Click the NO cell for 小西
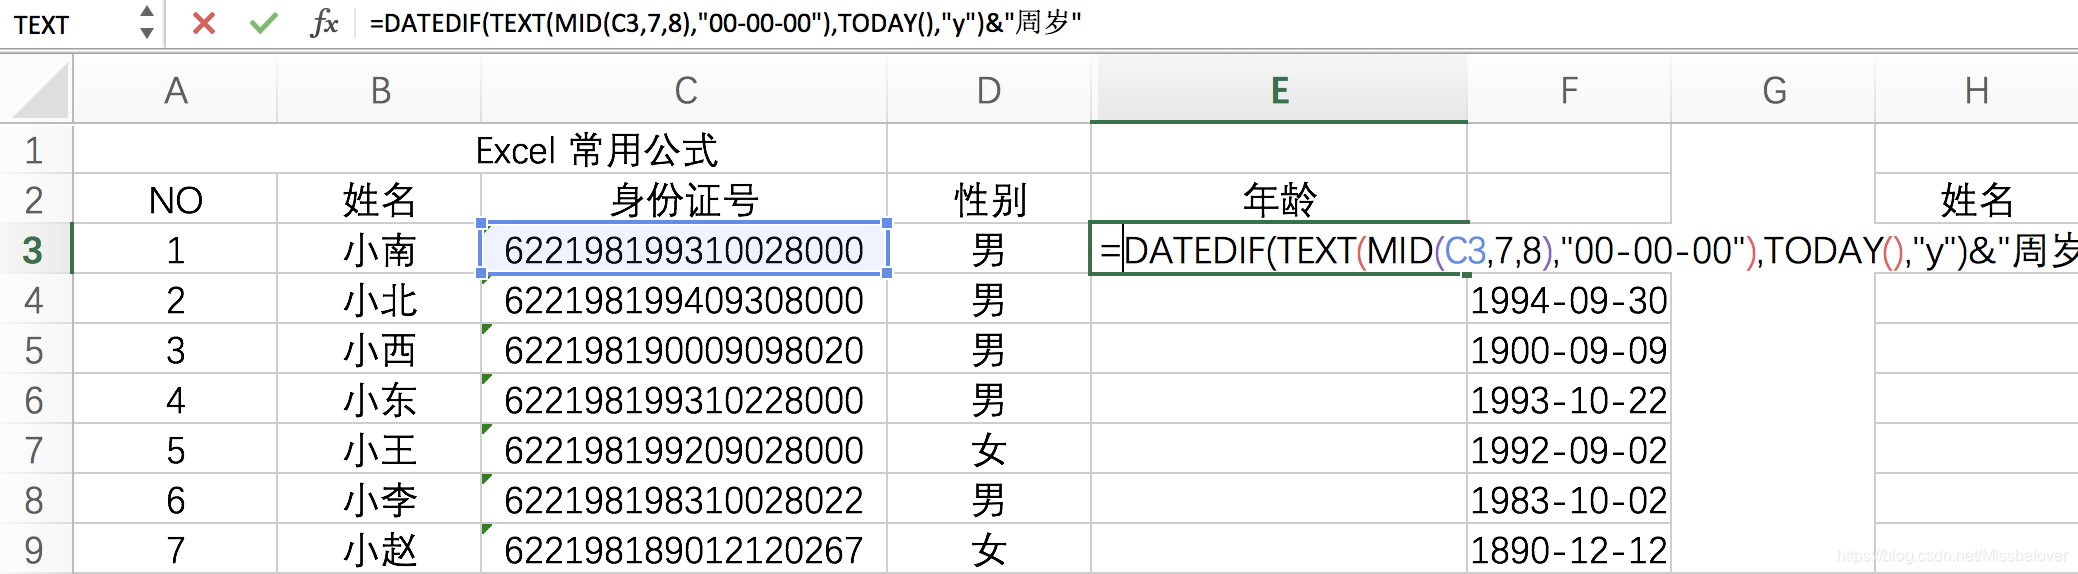This screenshot has width=2078, height=574. (175, 349)
